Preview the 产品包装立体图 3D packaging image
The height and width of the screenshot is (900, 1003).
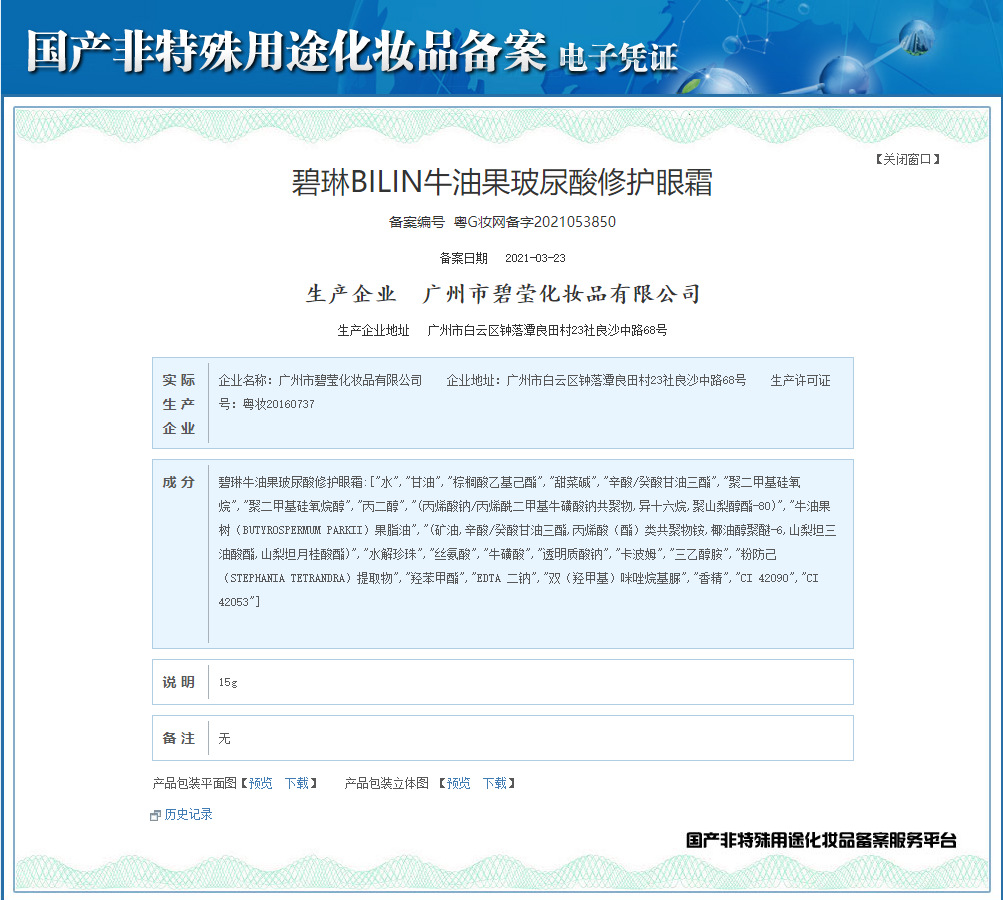click(x=458, y=783)
